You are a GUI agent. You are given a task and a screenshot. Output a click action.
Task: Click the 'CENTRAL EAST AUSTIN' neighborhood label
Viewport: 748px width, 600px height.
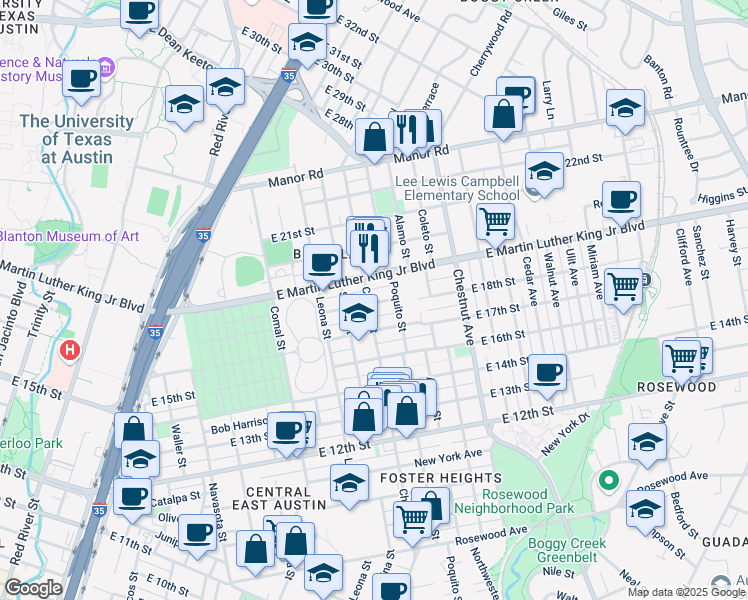coord(279,498)
